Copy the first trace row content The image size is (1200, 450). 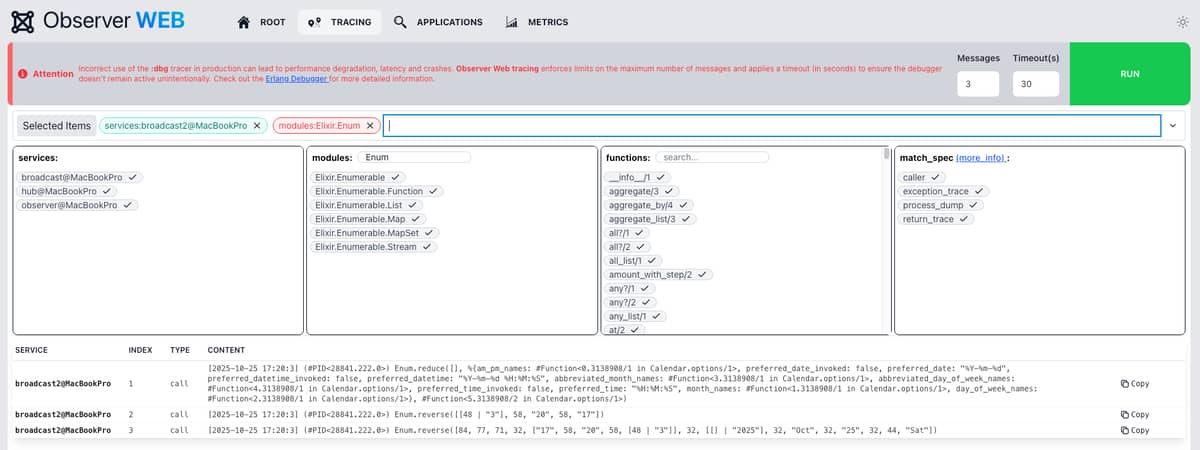1135,383
